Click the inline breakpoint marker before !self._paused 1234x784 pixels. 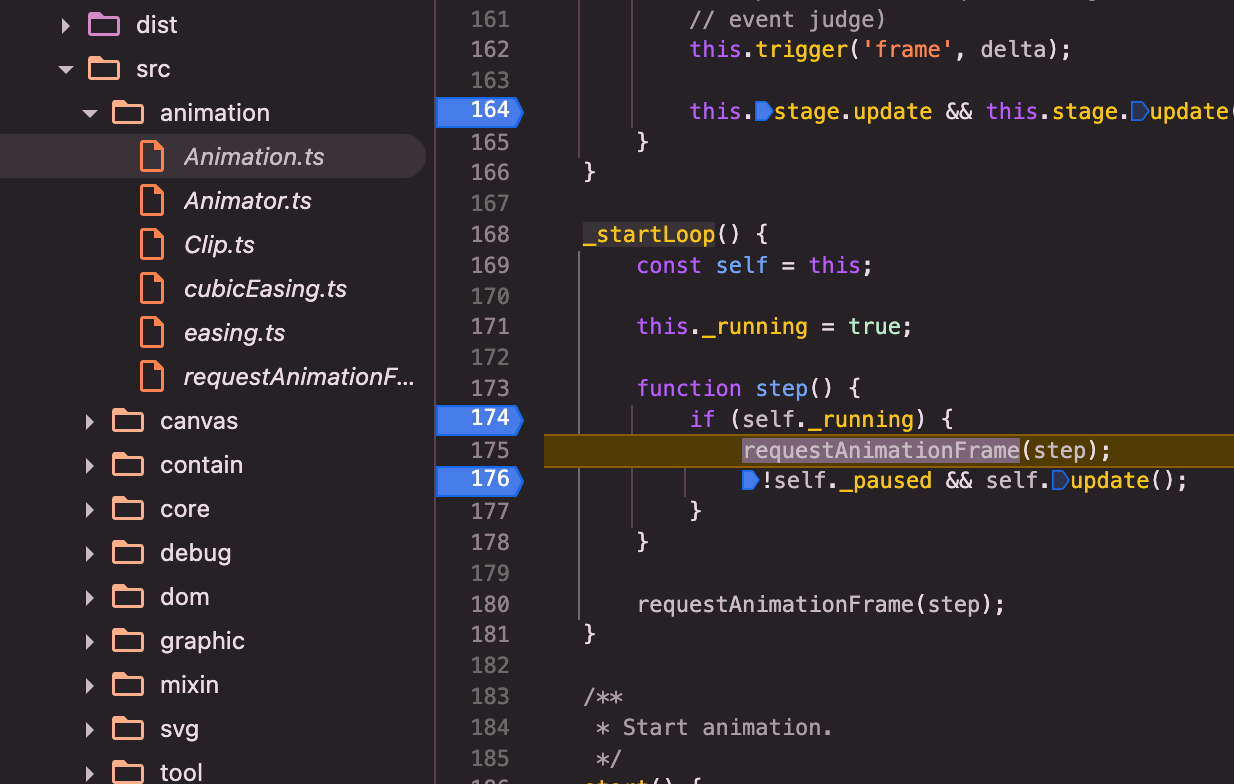(750, 481)
